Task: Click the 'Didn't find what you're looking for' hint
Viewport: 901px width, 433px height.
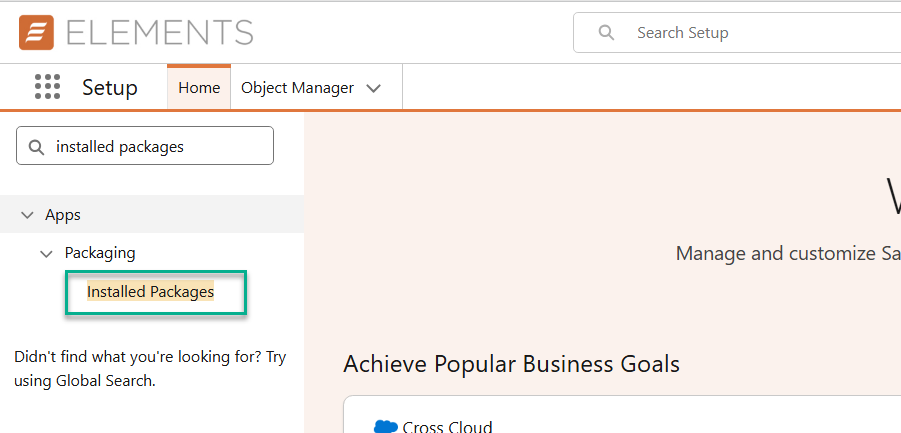Action: click(x=150, y=368)
